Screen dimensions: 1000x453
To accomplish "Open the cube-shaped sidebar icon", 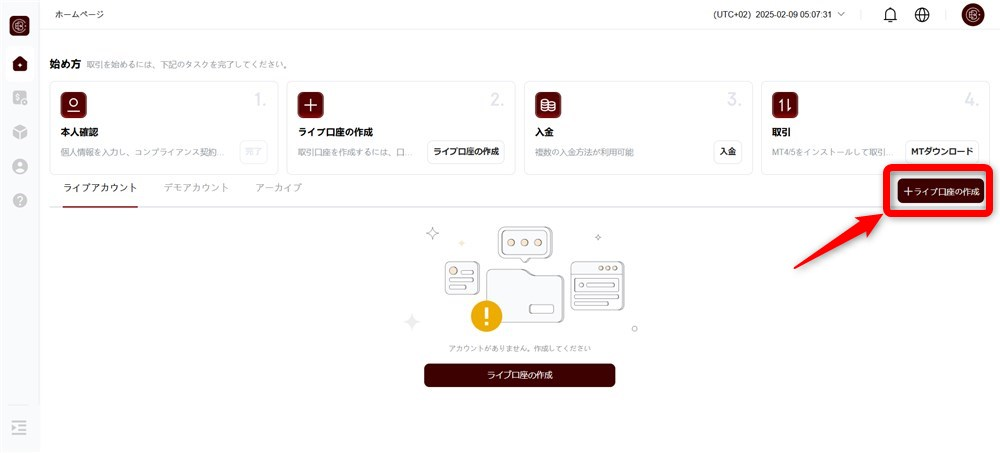I will point(20,132).
